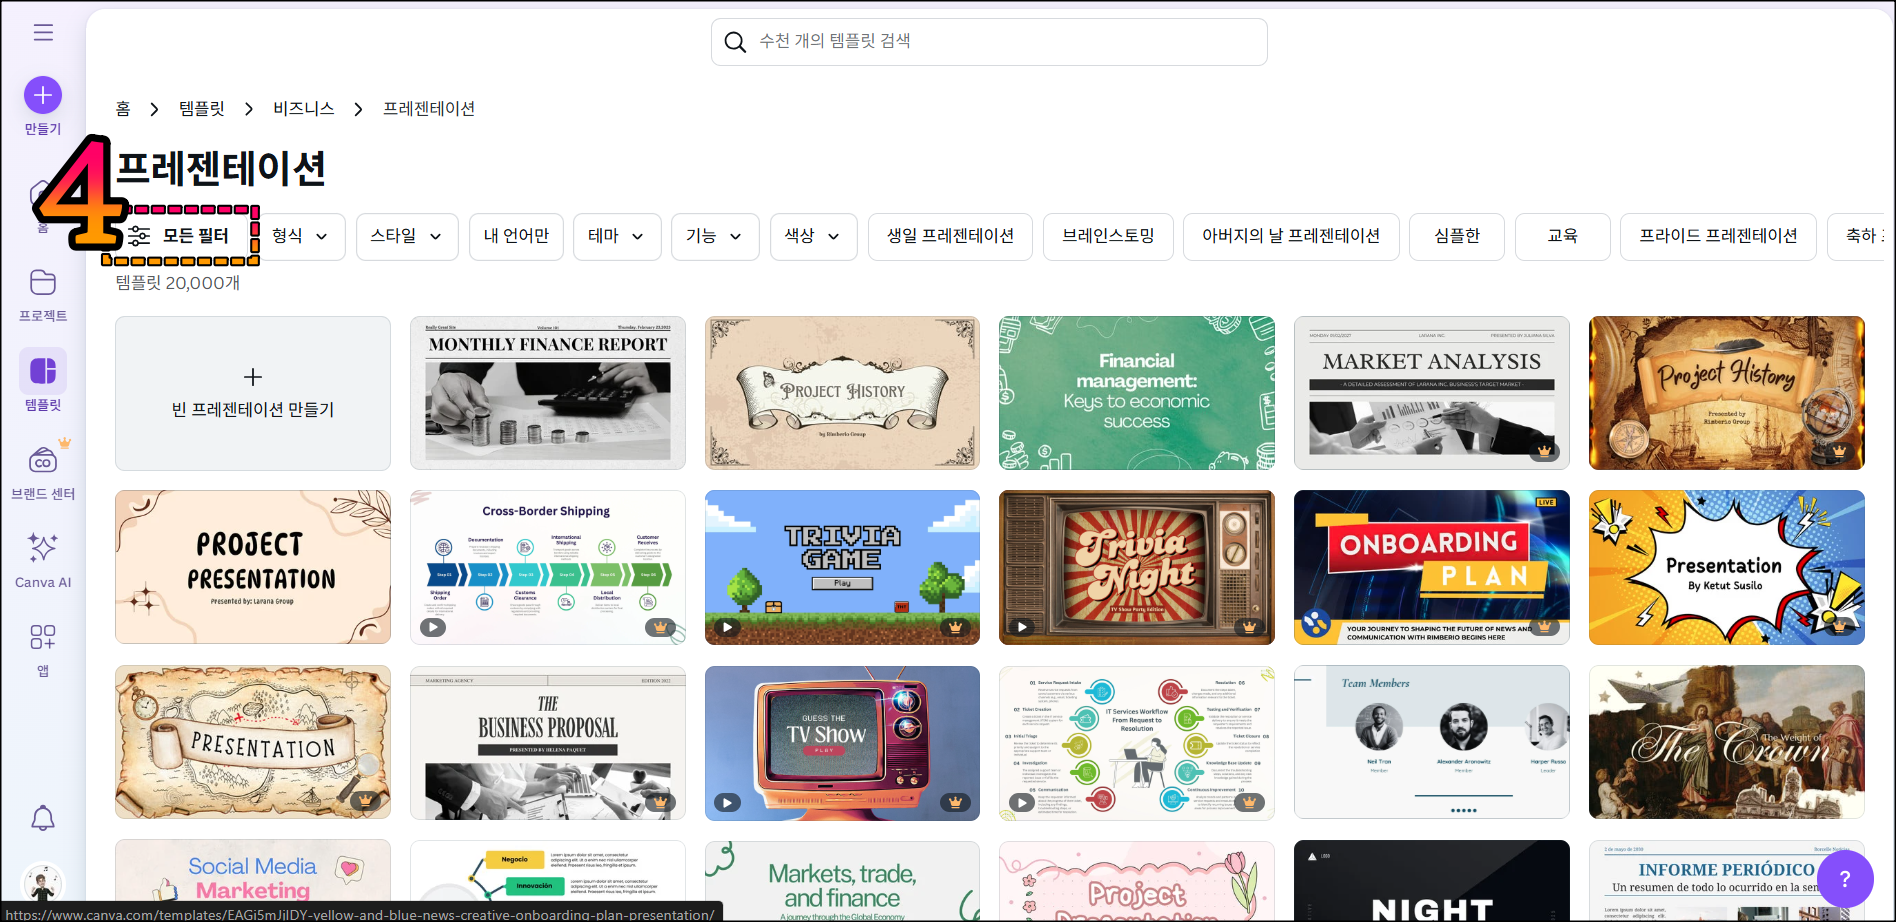Image resolution: width=1896 pixels, height=922 pixels.
Task: Click crown icon on Trivia Game template
Action: (955, 628)
